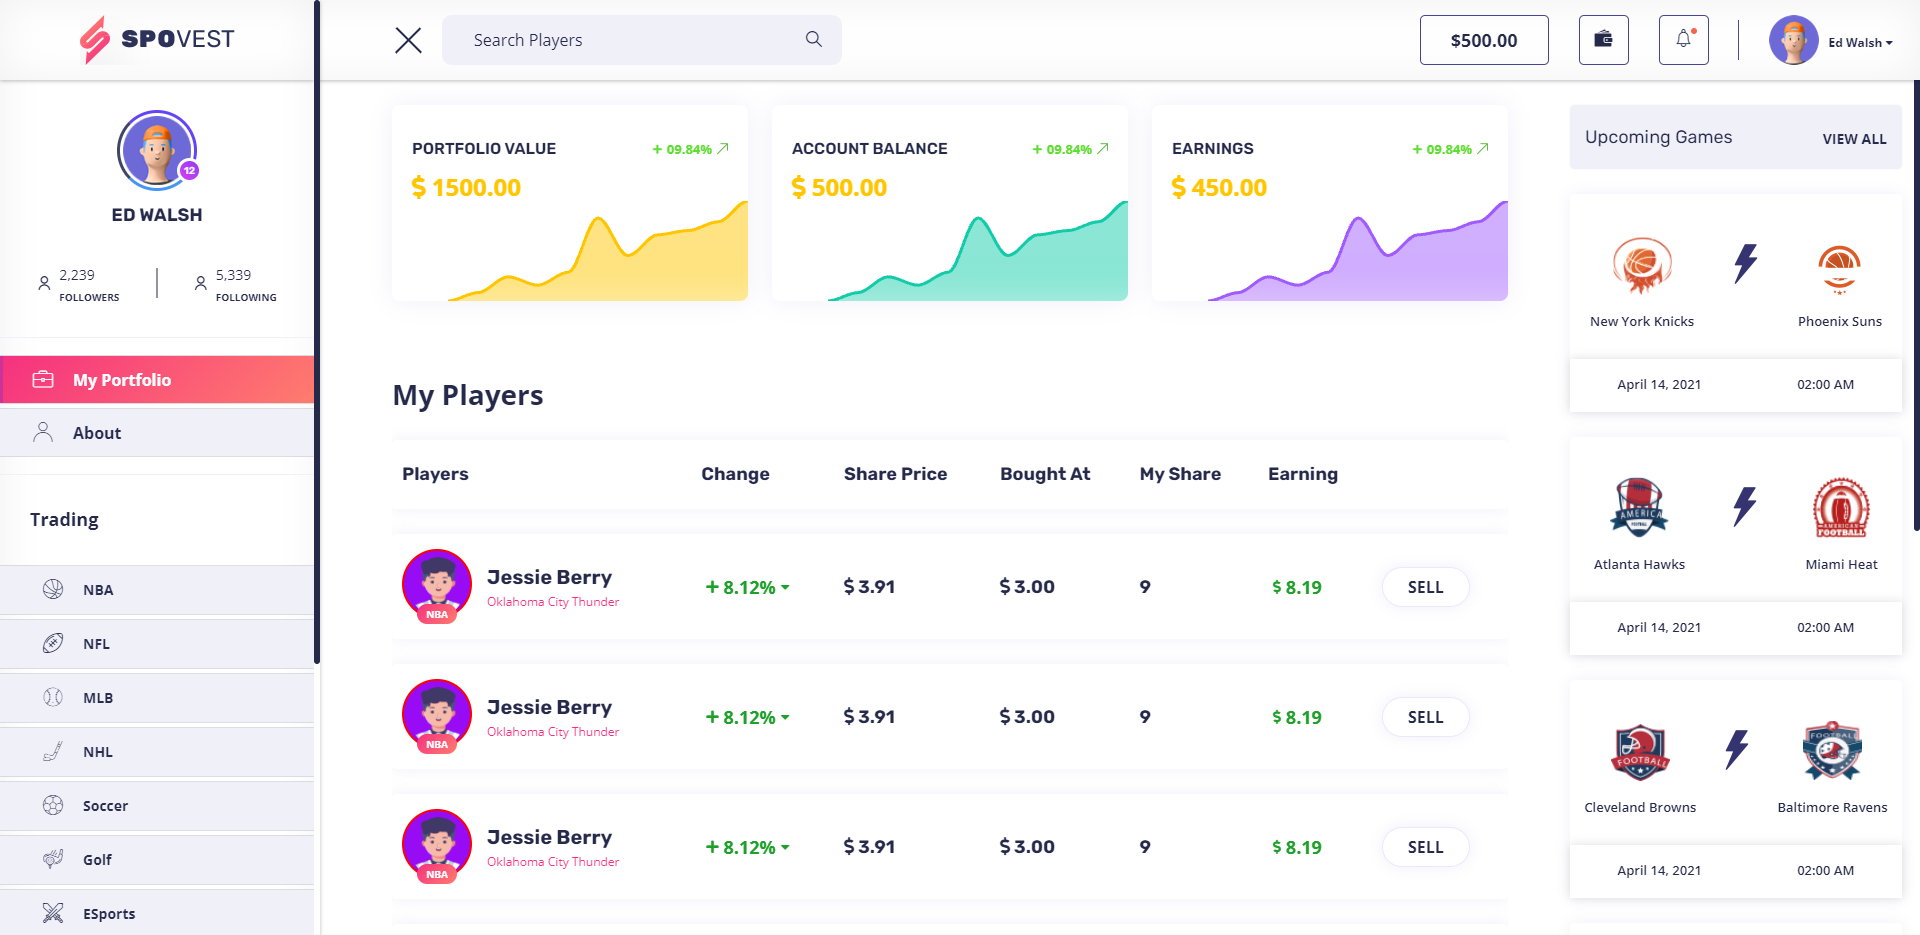Click first row Jessie Berry avatar
The height and width of the screenshot is (935, 1920).
pyautogui.click(x=437, y=584)
